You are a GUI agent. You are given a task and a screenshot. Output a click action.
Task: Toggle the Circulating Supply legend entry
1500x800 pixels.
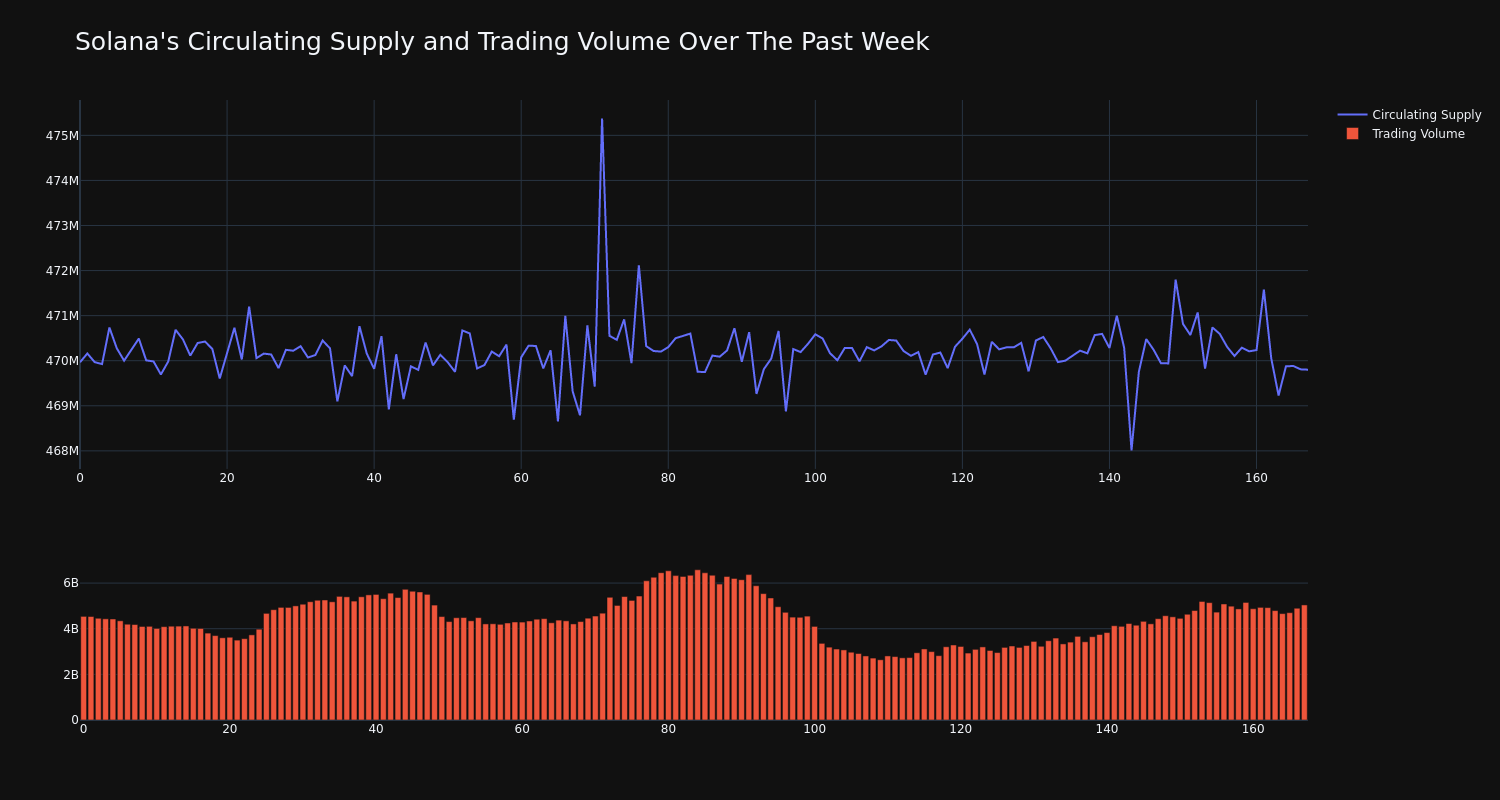[x=1409, y=115]
